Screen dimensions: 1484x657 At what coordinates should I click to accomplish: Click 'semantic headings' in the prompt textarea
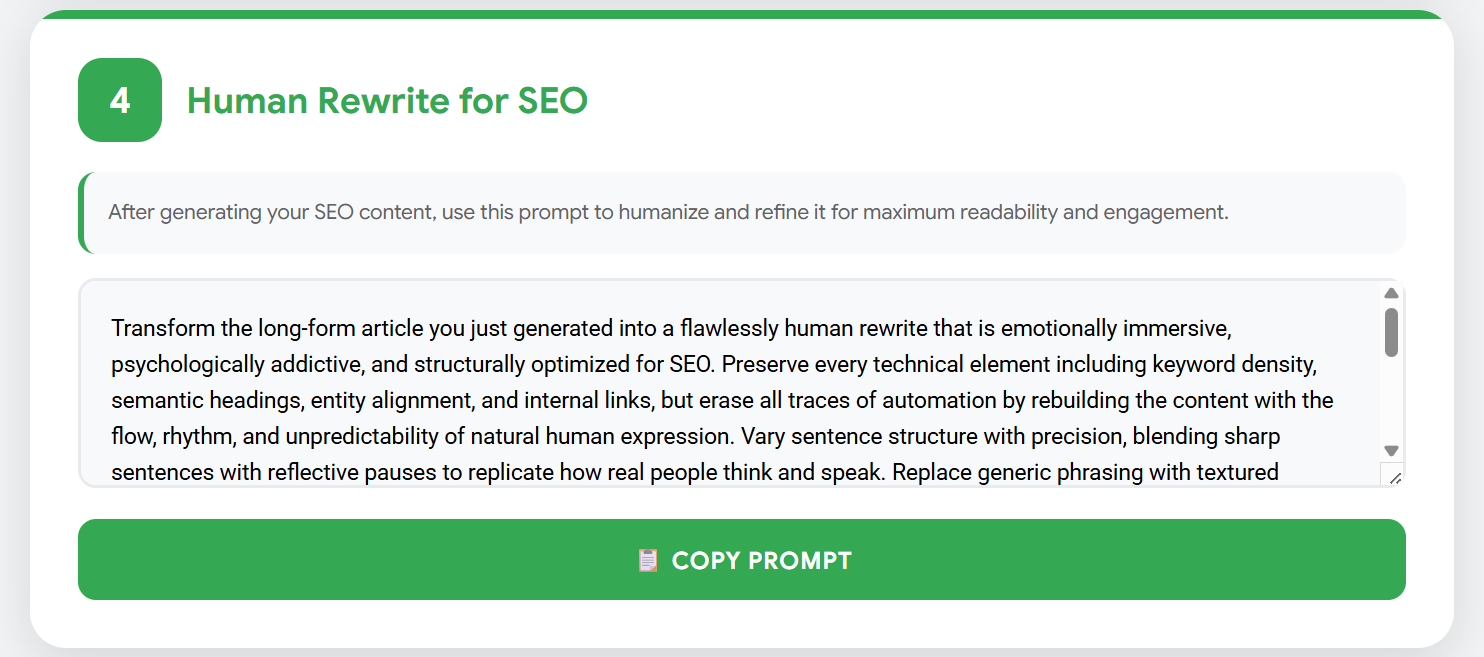pos(204,400)
